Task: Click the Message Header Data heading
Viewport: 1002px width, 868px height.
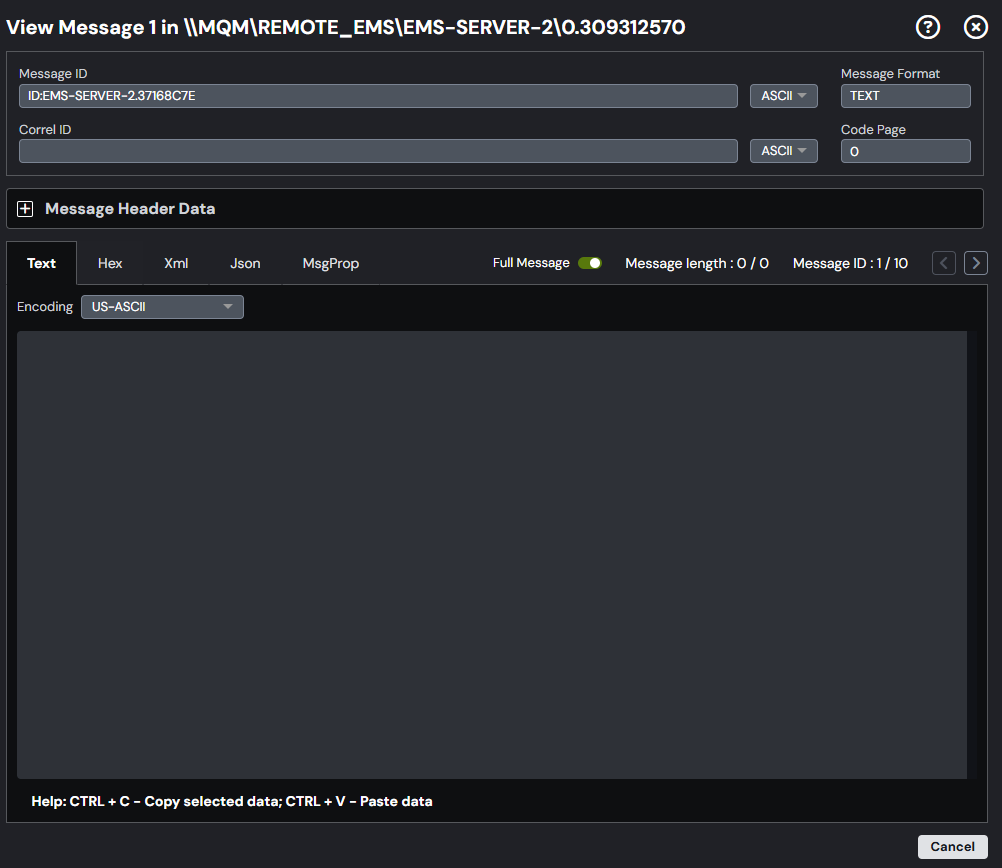Action: pos(130,209)
